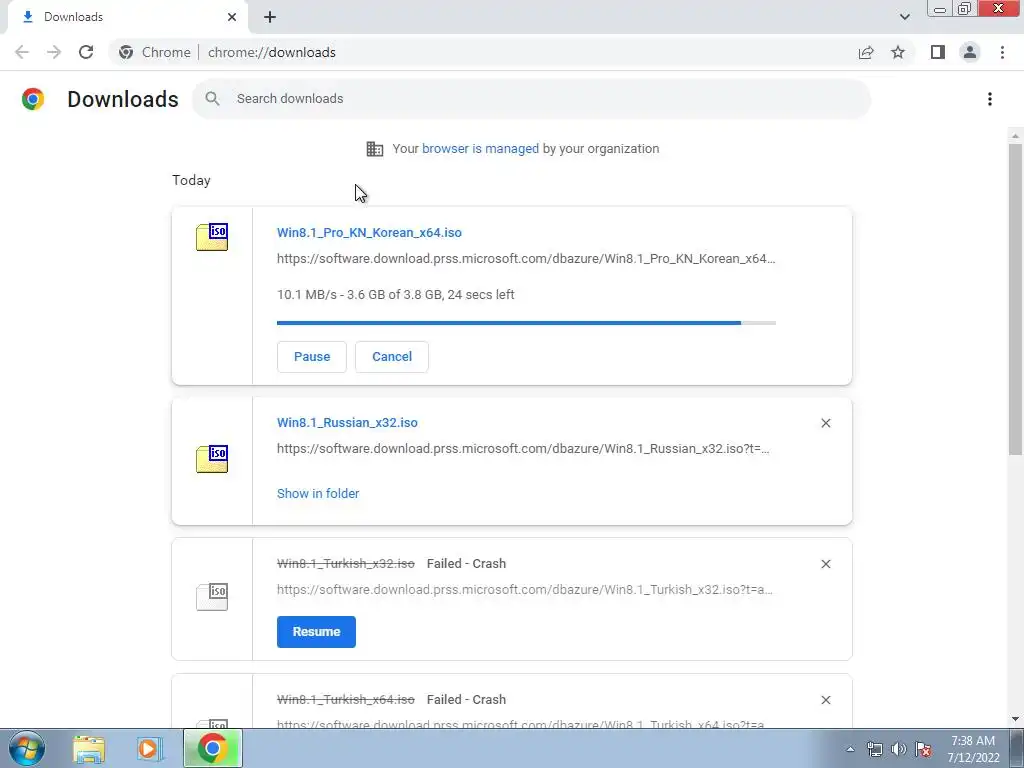Image resolution: width=1024 pixels, height=768 pixels.
Task: Open Windows Media Player from taskbar
Action: pyautogui.click(x=150, y=749)
